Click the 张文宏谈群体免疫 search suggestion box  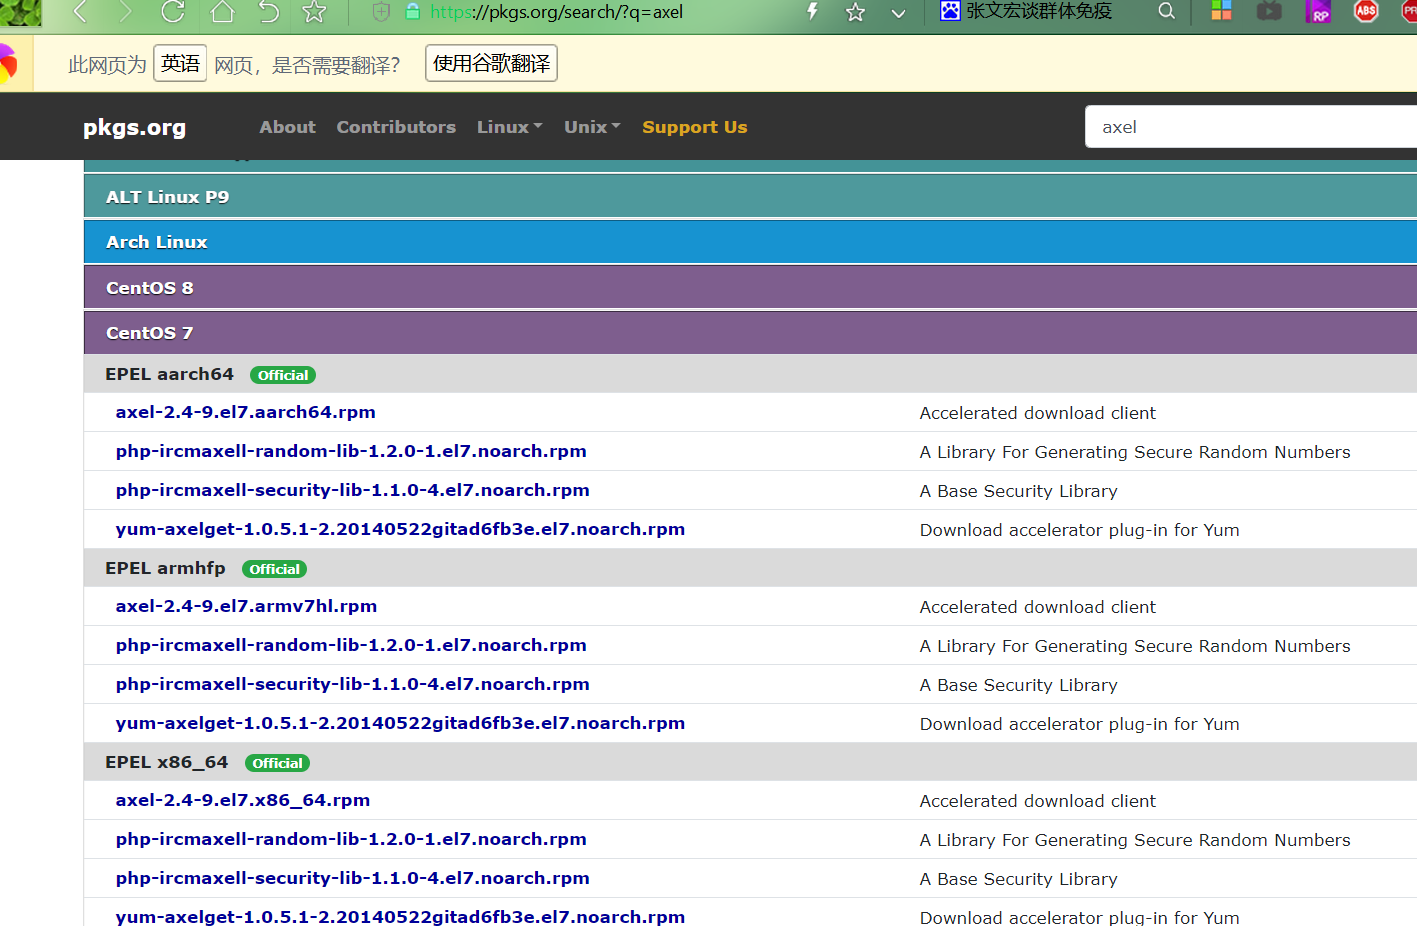click(1038, 11)
